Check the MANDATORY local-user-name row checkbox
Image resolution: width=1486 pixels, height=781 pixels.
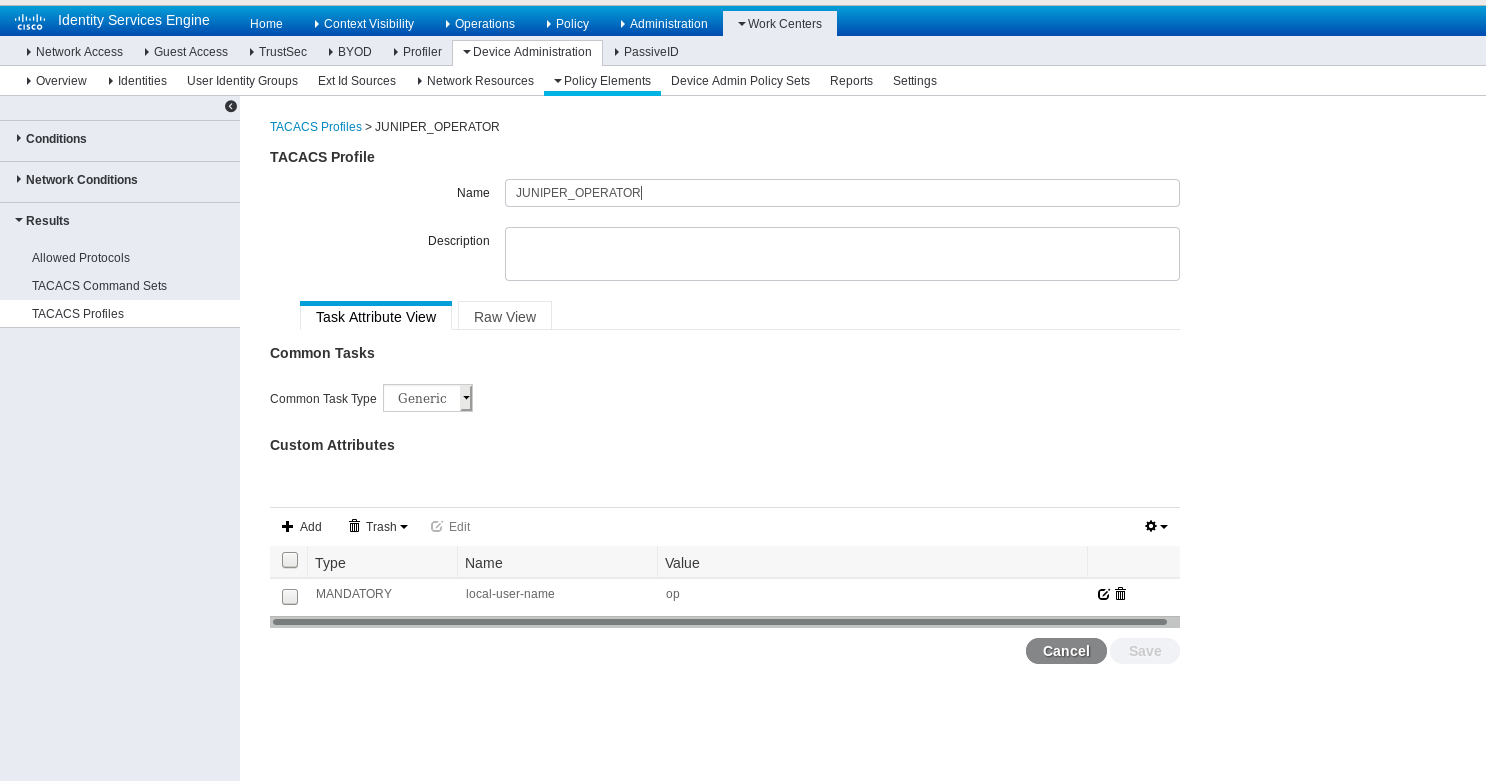pyautogui.click(x=290, y=597)
